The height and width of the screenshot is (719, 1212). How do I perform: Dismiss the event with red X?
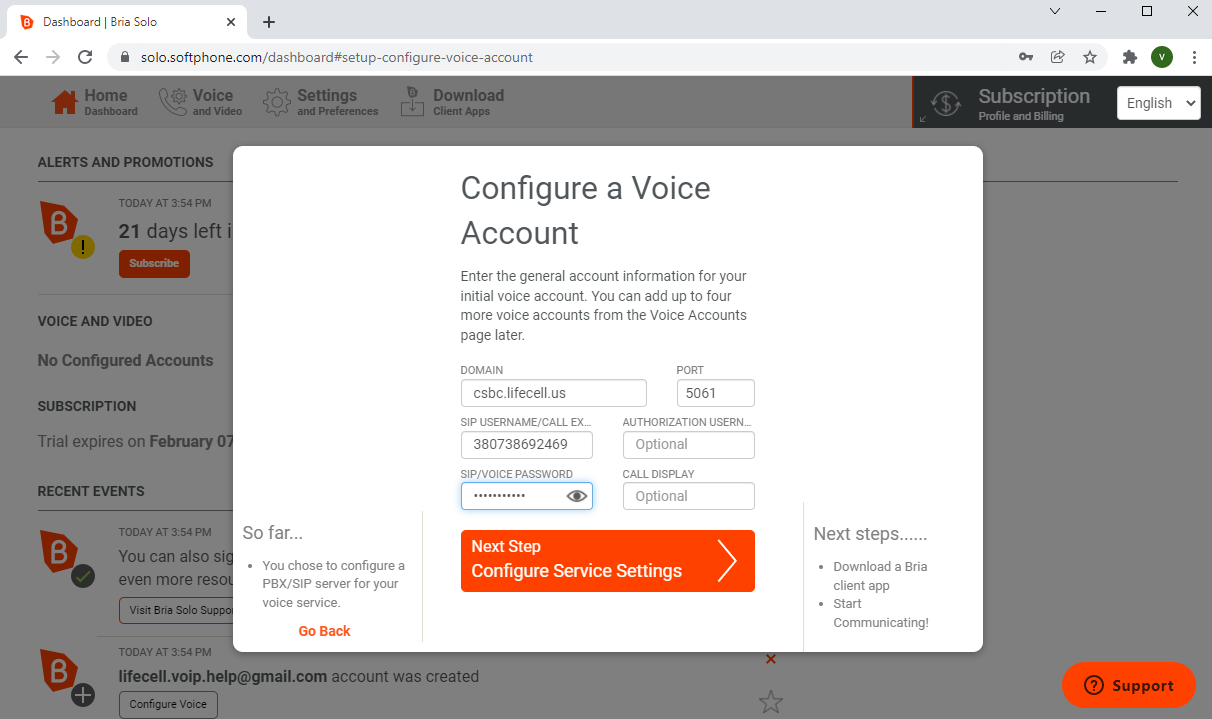coord(770,659)
